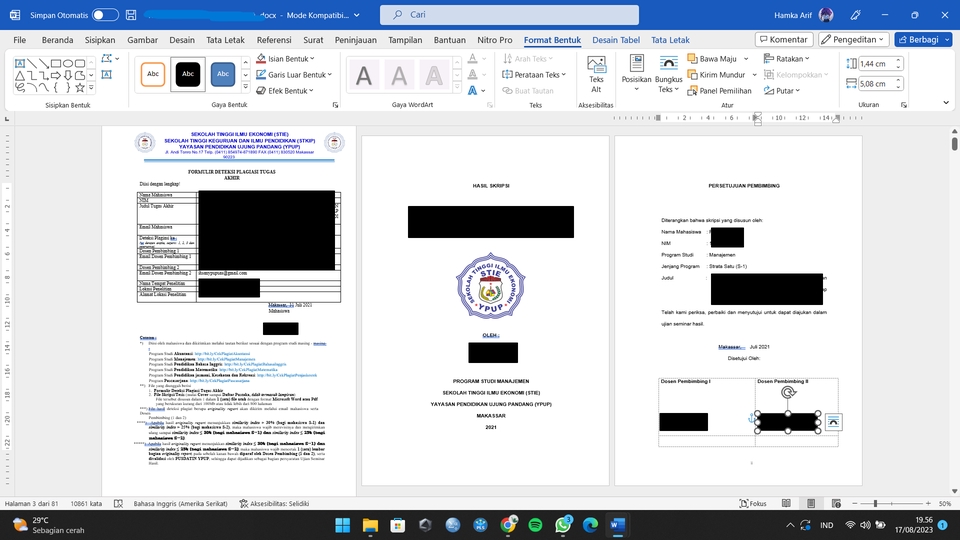Viewport: 960px width, 540px height.
Task: Open the Gaya Bentuk dialog launcher
Action: (336, 105)
